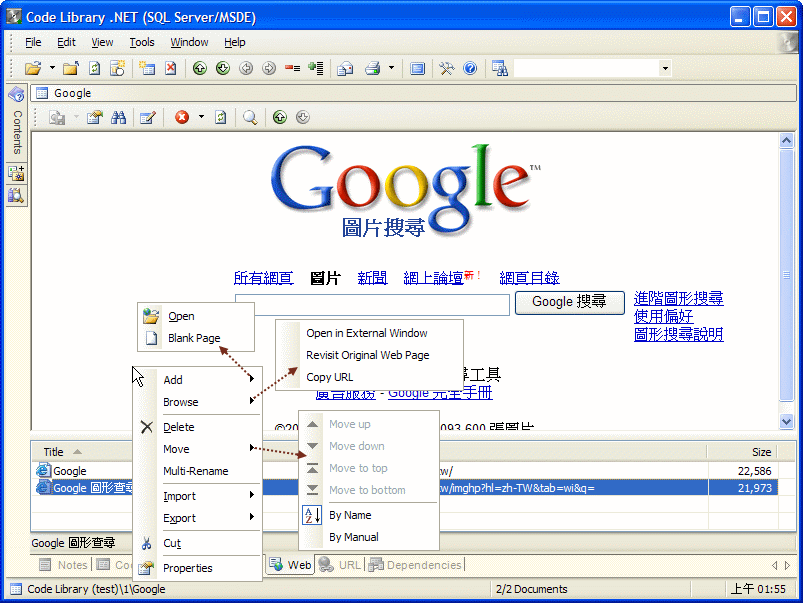Click the gray right arrow toolbar icon
The width and height of the screenshot is (803, 603).
pos(269,68)
